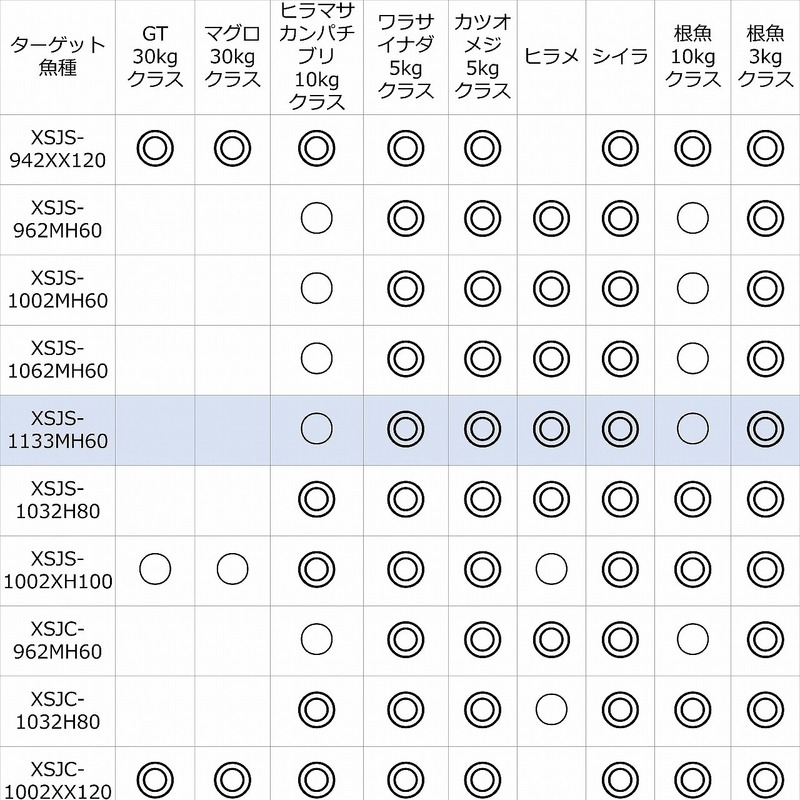Click the ワラサ double circle for XSJS-1032H80
Image resolution: width=800 pixels, height=800 pixels.
click(x=405, y=498)
